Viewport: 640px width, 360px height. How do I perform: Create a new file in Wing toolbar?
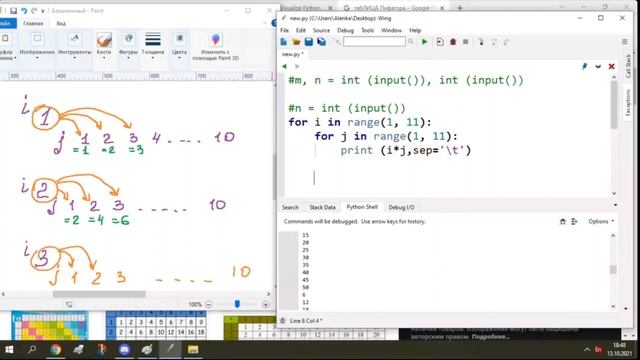click(x=284, y=42)
